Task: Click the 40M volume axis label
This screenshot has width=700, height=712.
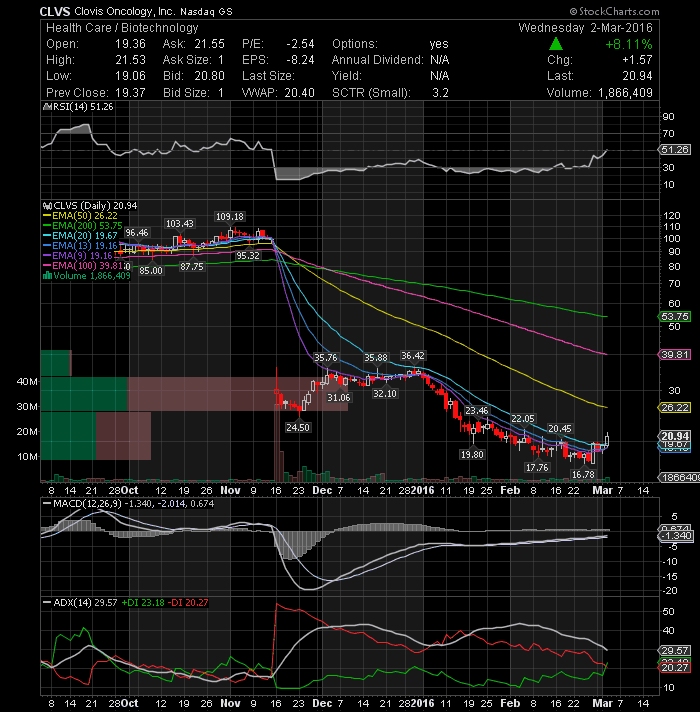Action: [x=27, y=381]
